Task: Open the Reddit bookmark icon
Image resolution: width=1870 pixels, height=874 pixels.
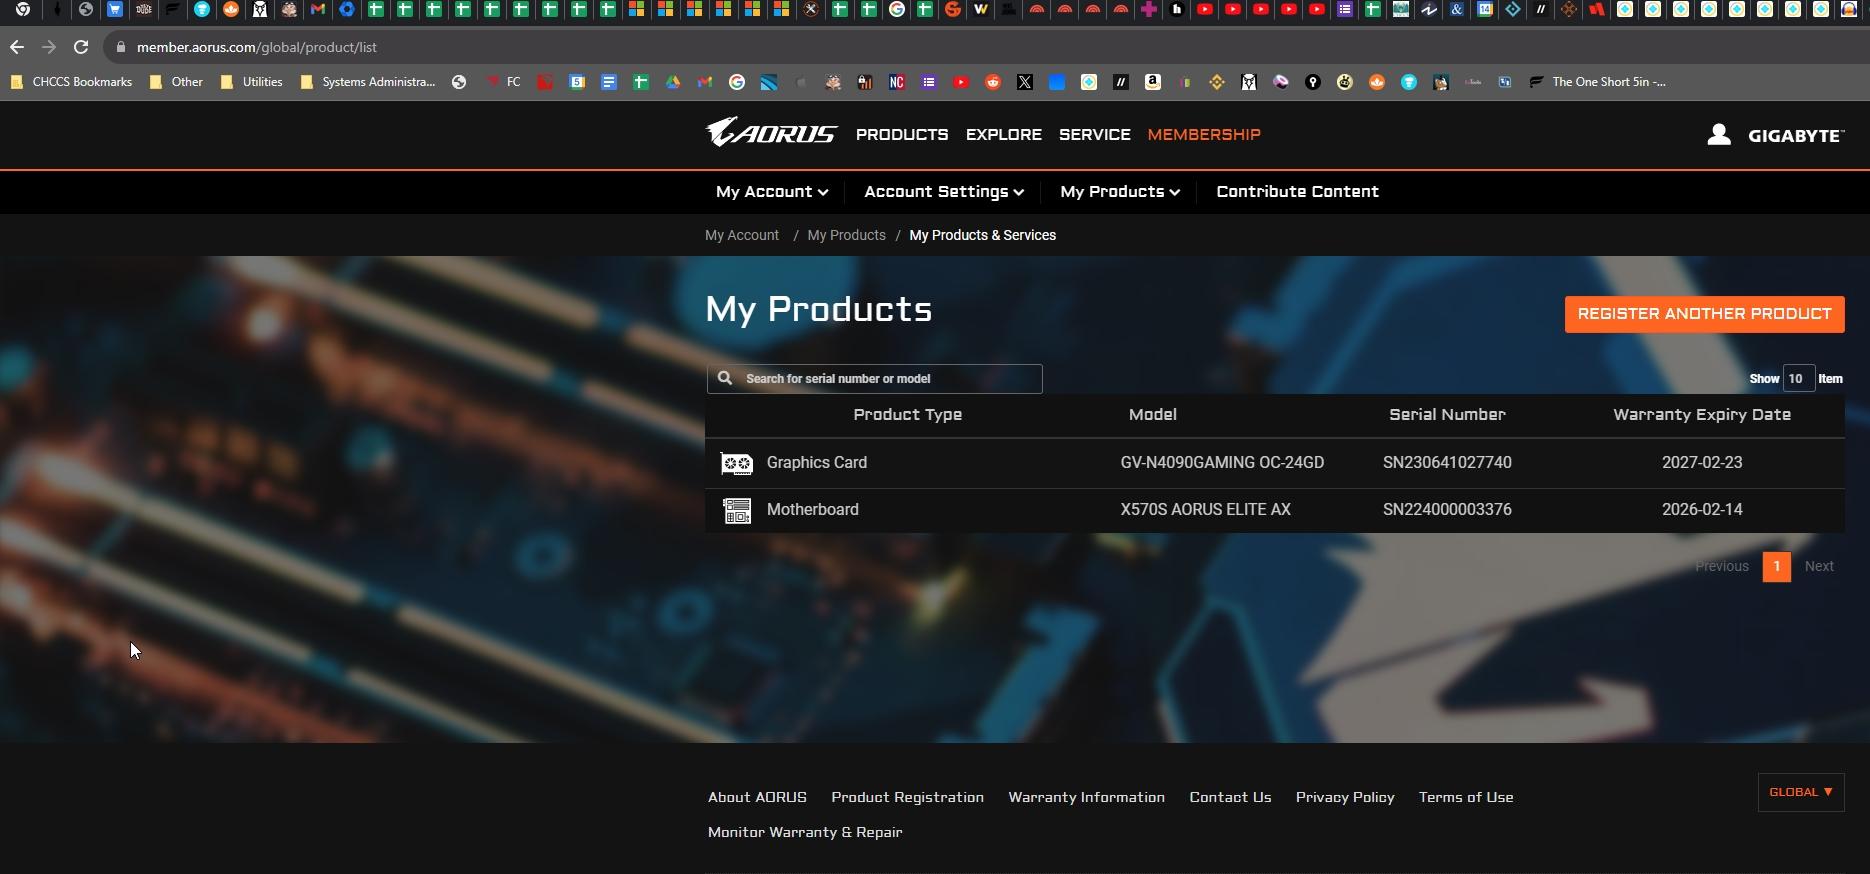Action: pyautogui.click(x=993, y=82)
